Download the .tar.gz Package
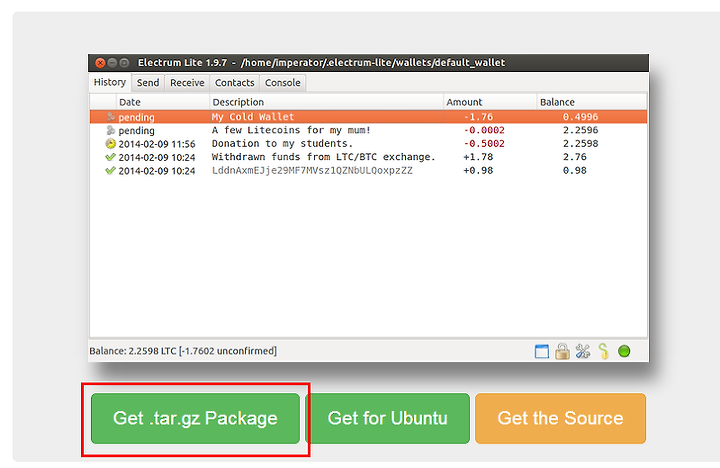Viewport: 720px width, 468px height. 195,418
